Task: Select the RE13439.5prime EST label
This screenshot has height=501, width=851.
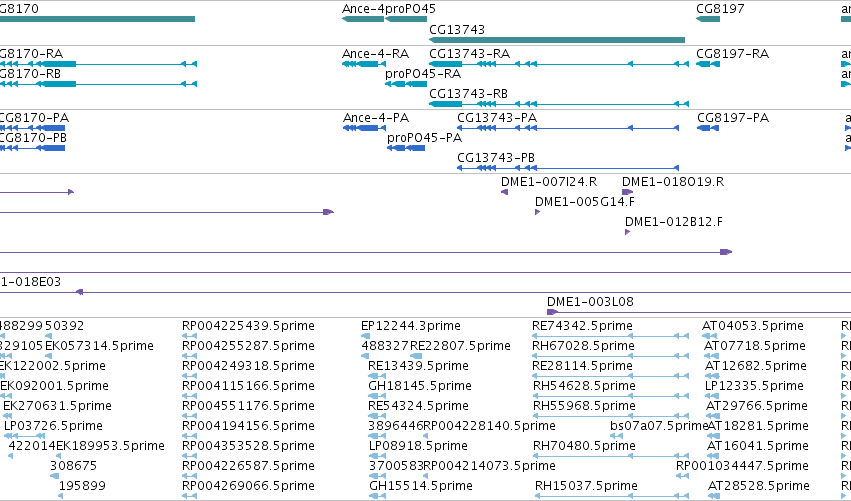Action: [x=418, y=366]
